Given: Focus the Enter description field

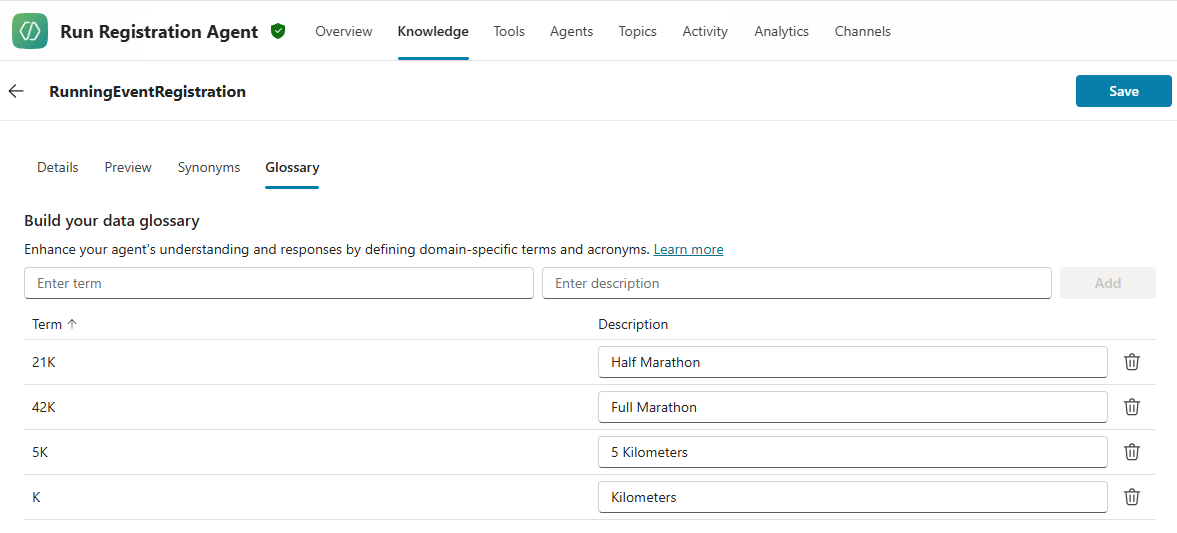Looking at the screenshot, I should [796, 283].
